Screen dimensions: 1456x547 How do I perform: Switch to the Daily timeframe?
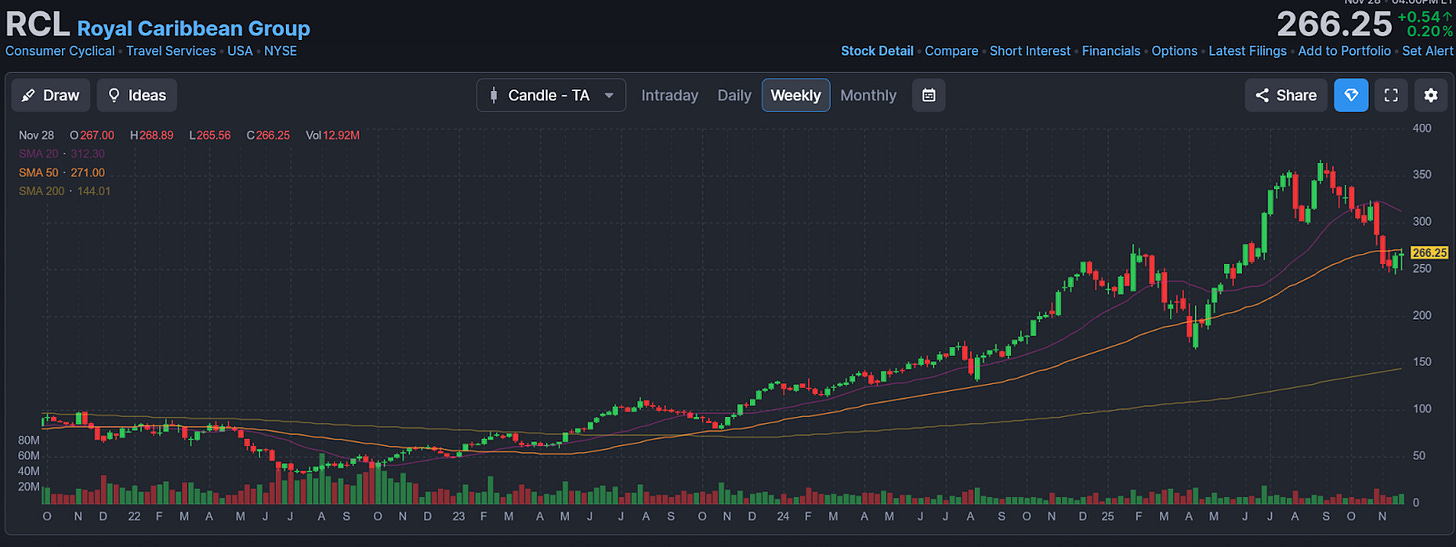pos(734,95)
